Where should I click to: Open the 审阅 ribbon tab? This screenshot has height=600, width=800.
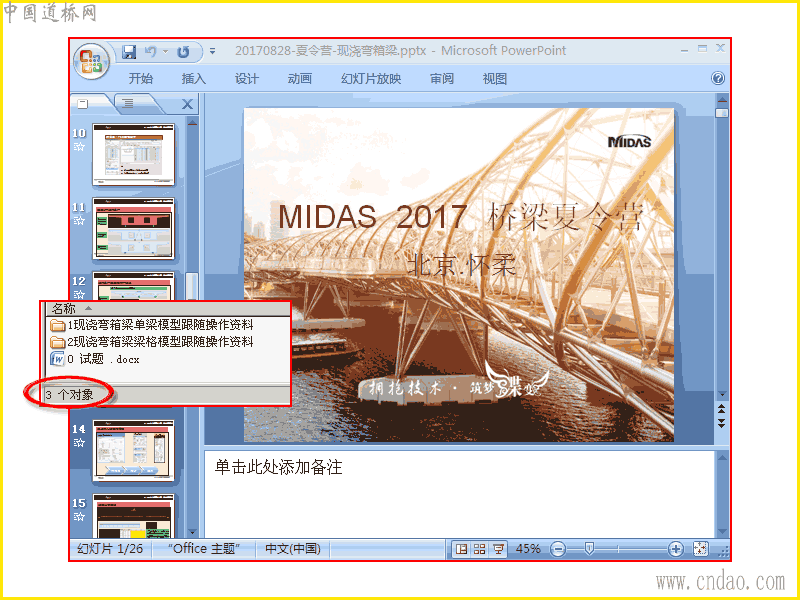(x=442, y=79)
